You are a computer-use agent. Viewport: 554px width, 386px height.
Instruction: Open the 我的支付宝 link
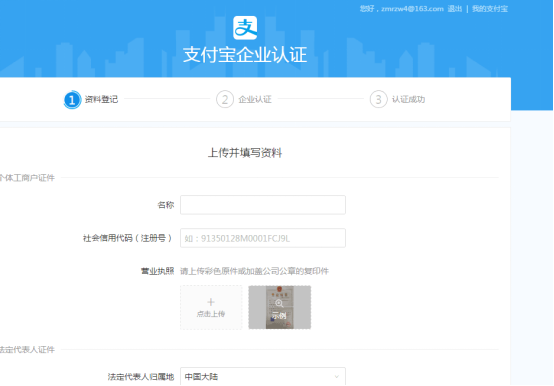[490, 9]
